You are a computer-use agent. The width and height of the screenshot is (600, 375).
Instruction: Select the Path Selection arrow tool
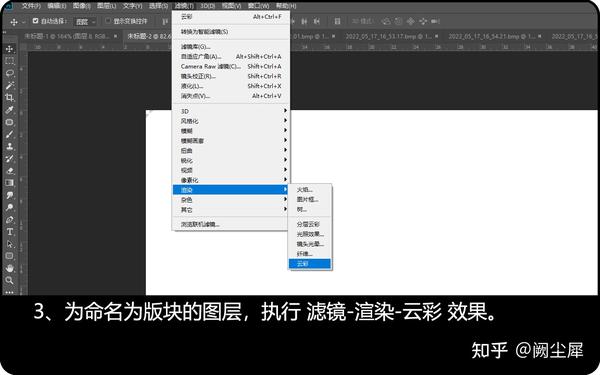(x=10, y=244)
